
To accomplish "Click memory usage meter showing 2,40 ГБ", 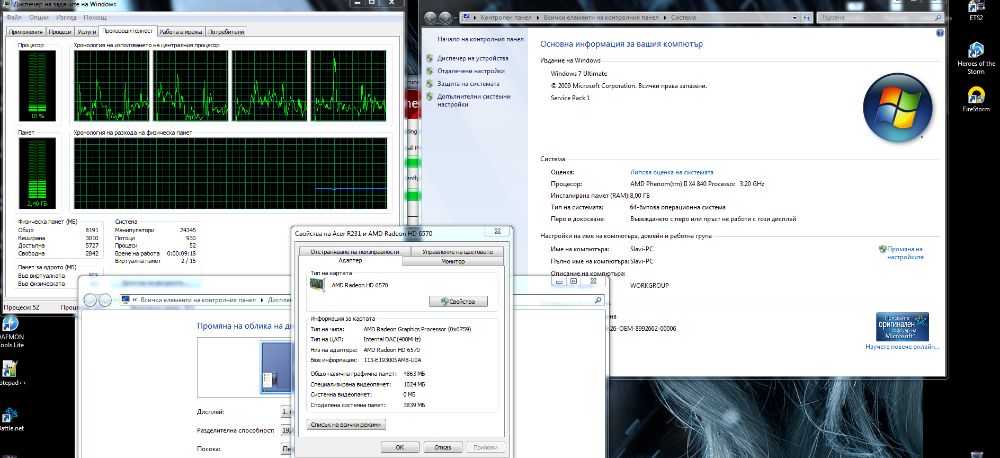I will (x=37, y=174).
